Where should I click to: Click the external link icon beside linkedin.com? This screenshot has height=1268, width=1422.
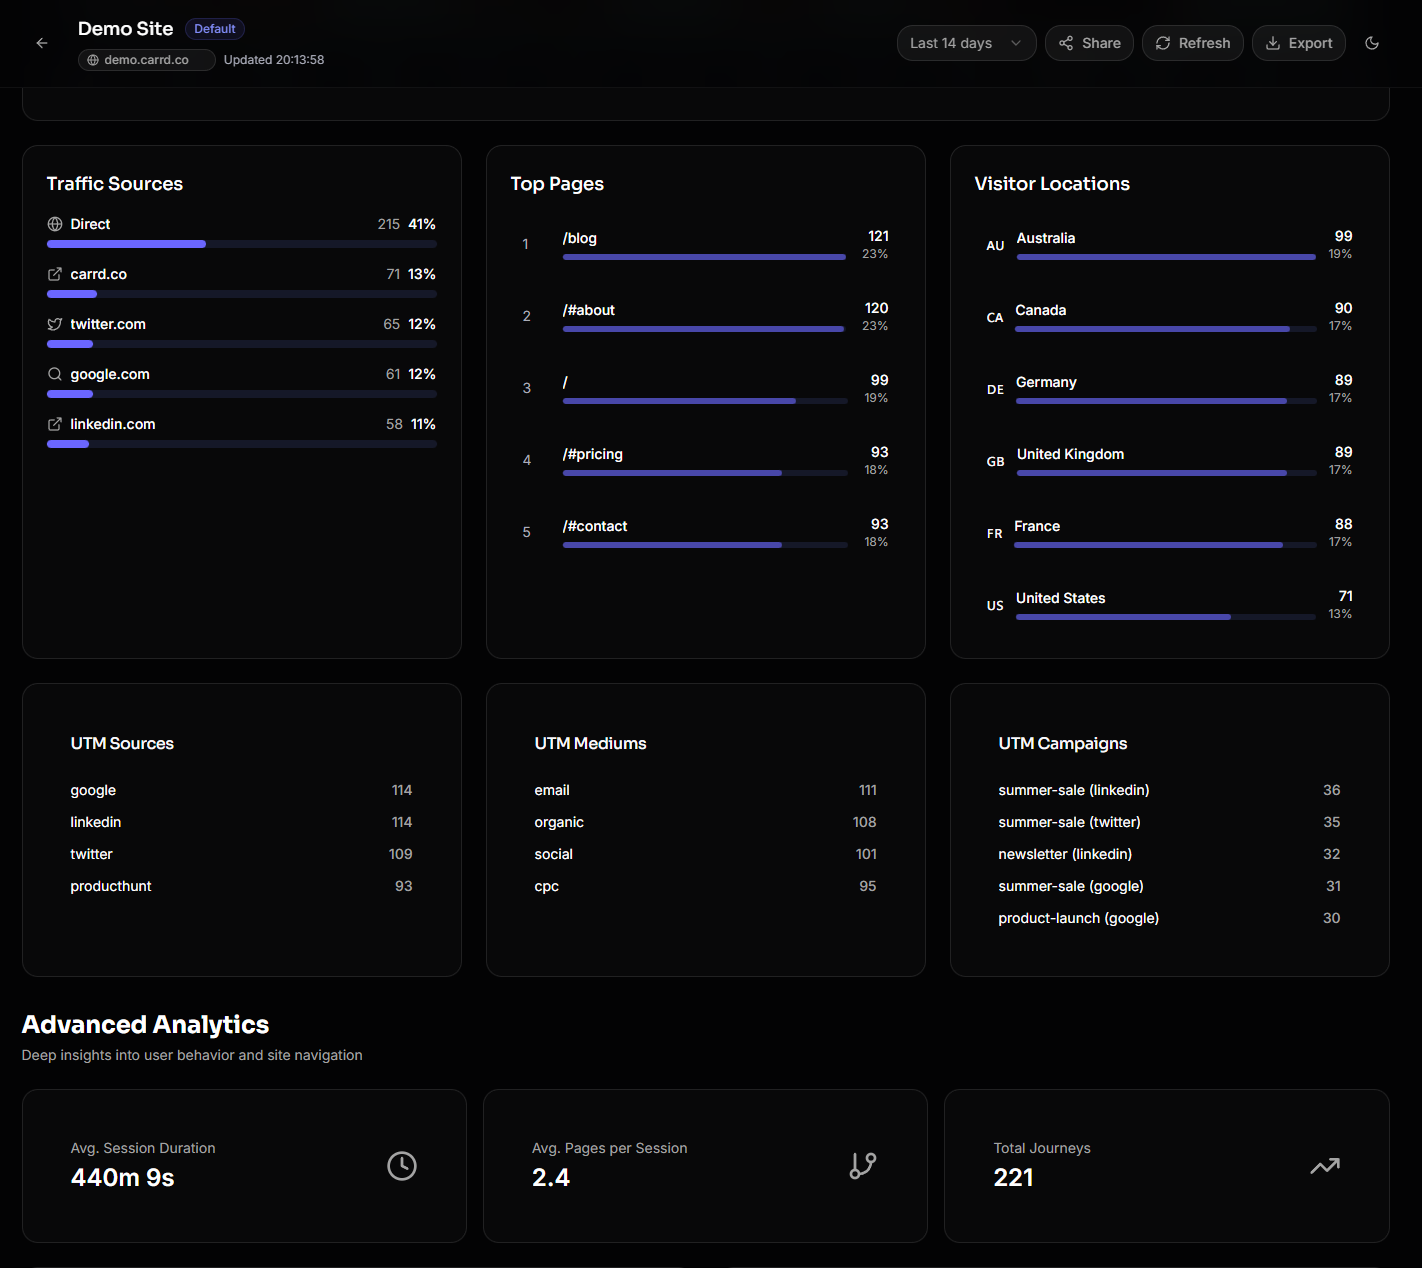[54, 423]
